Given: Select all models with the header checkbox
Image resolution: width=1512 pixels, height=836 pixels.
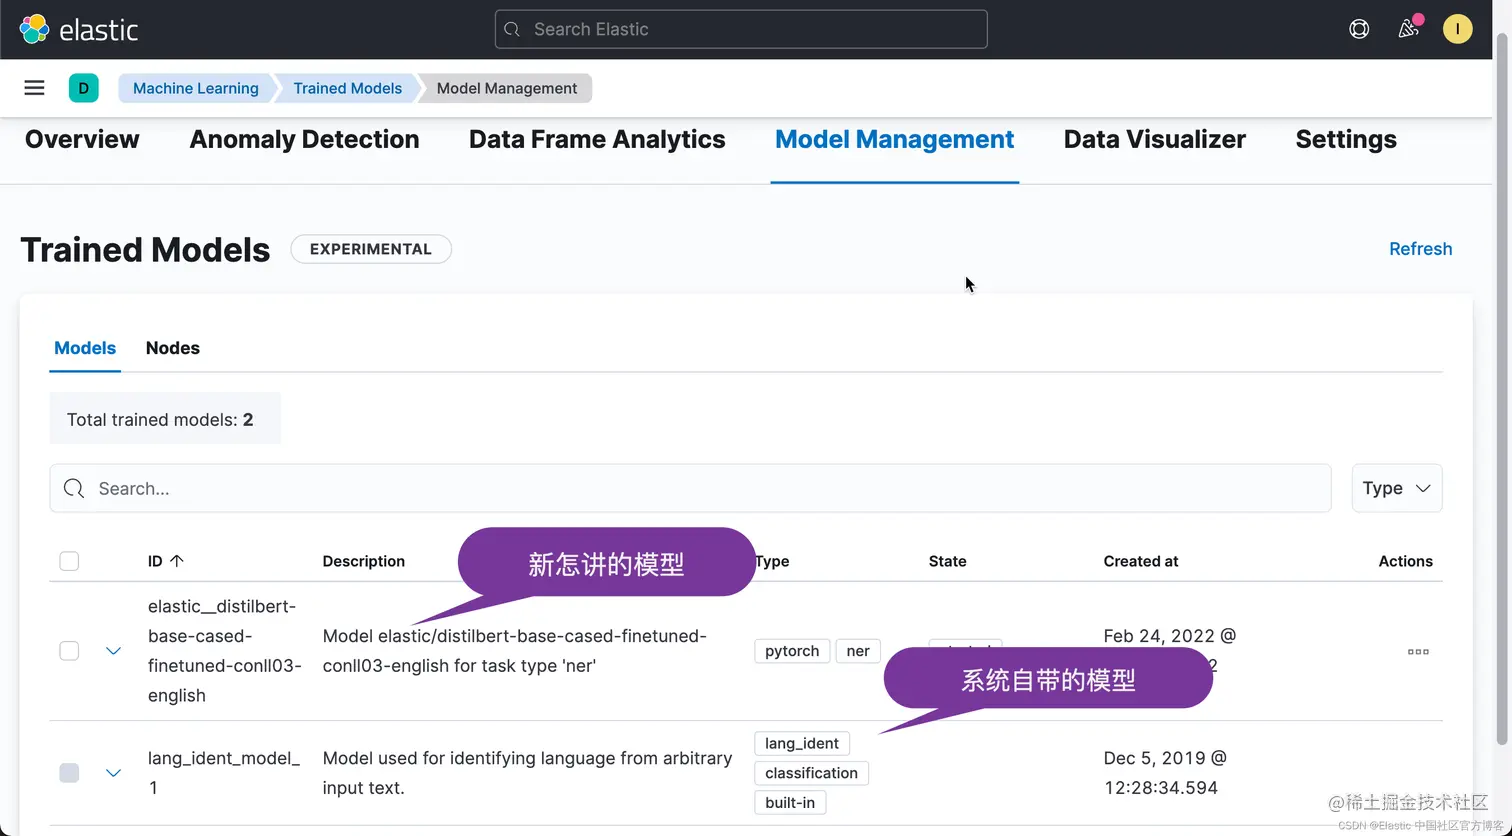Looking at the screenshot, I should coord(69,561).
